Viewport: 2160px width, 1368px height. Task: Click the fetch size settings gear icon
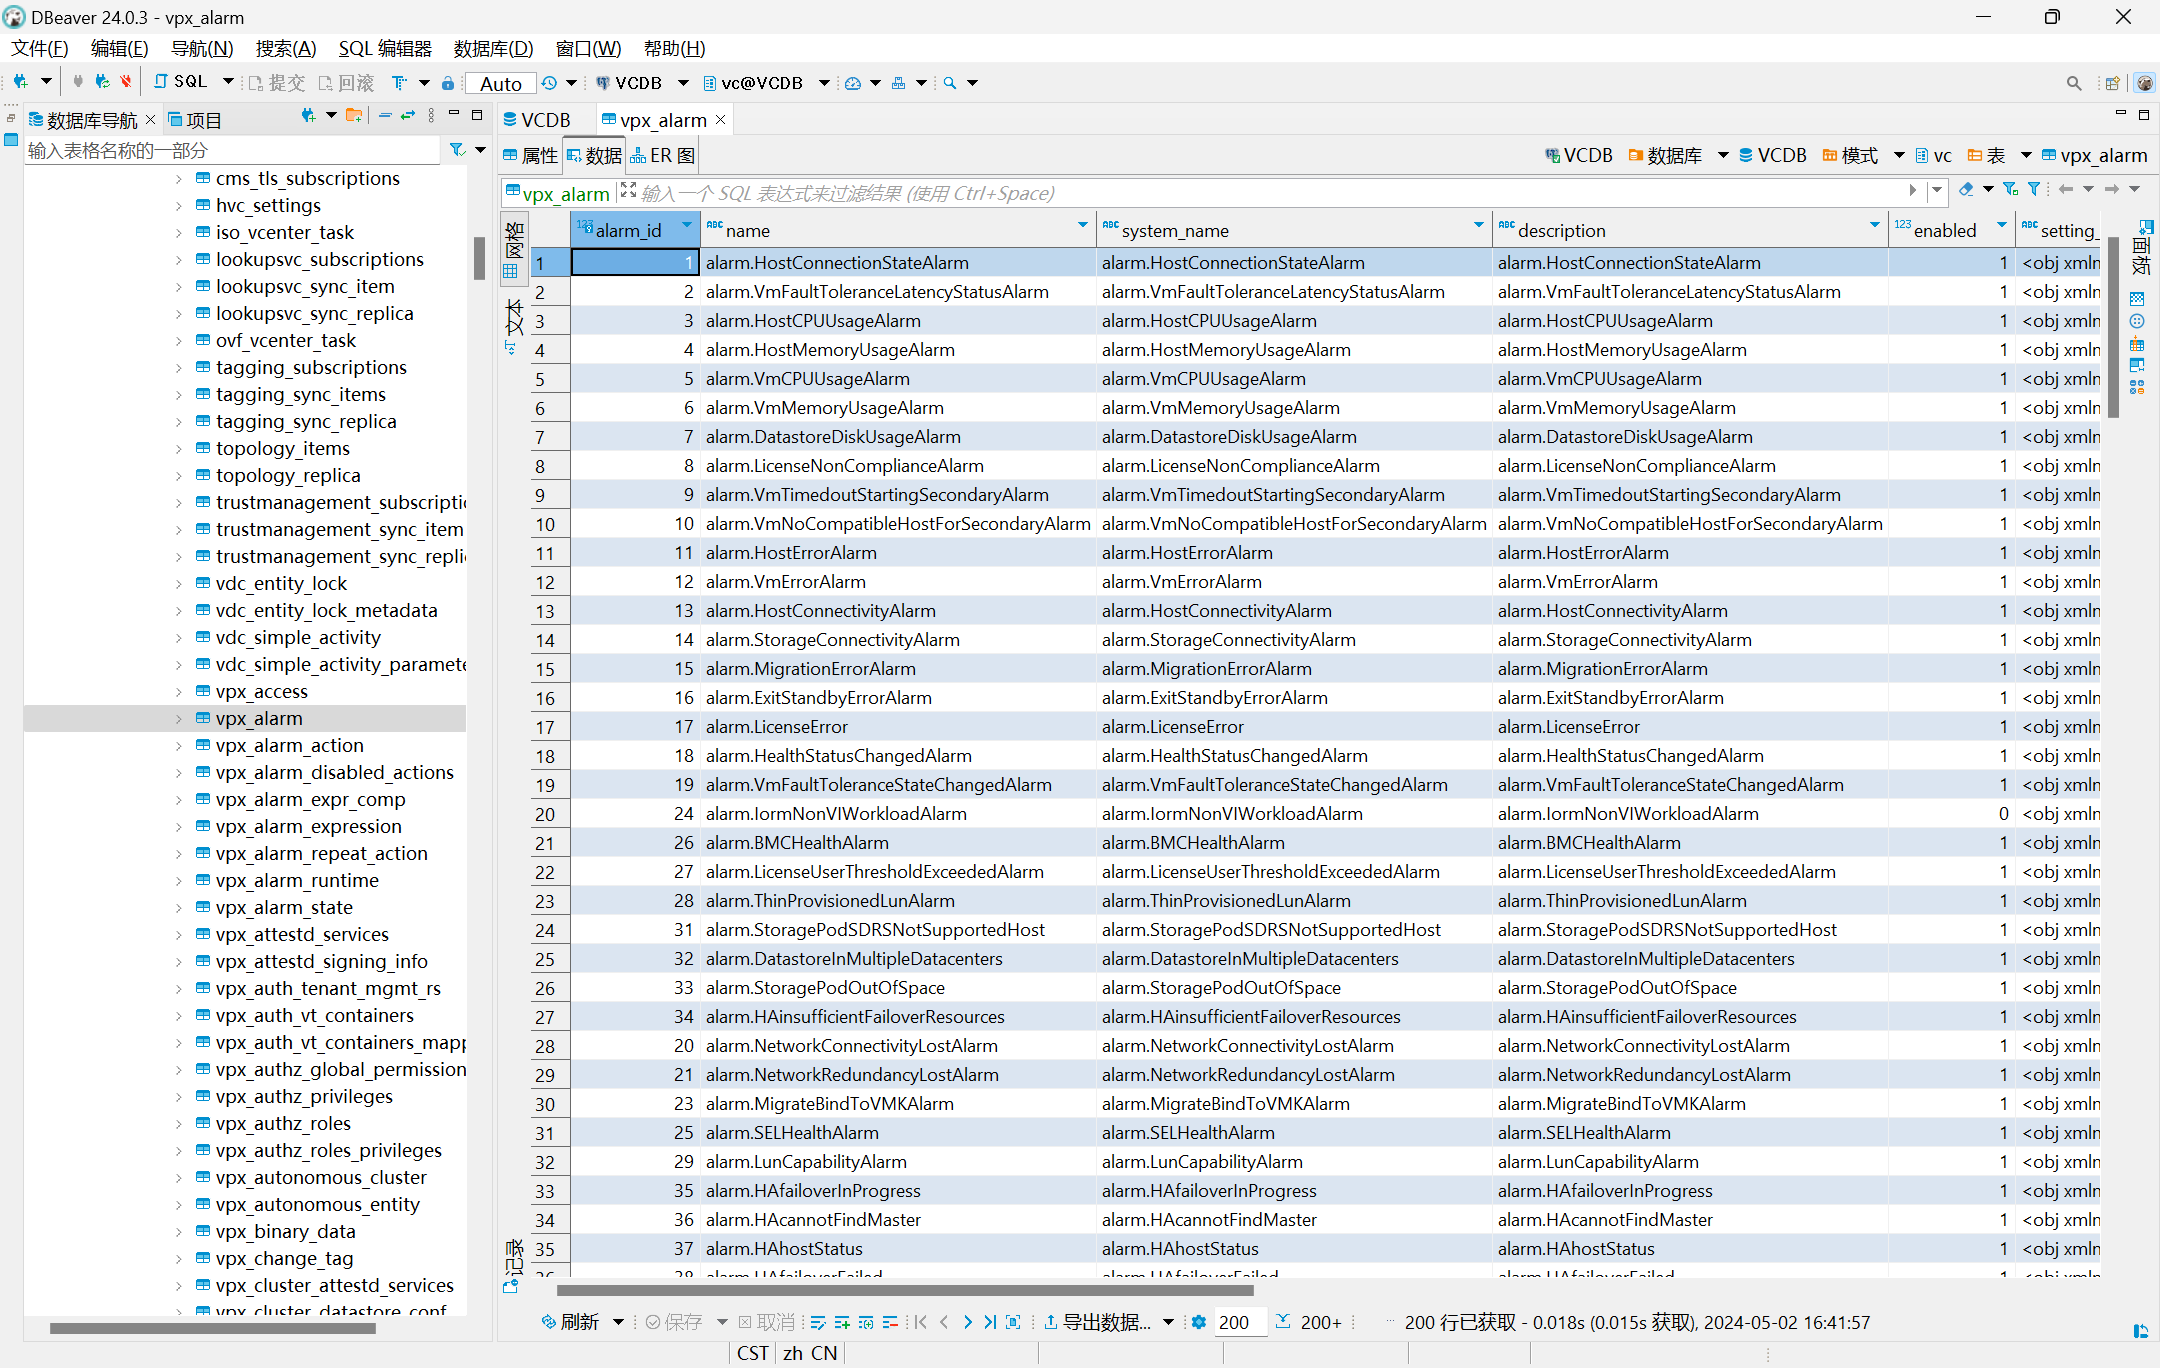(x=1198, y=1322)
